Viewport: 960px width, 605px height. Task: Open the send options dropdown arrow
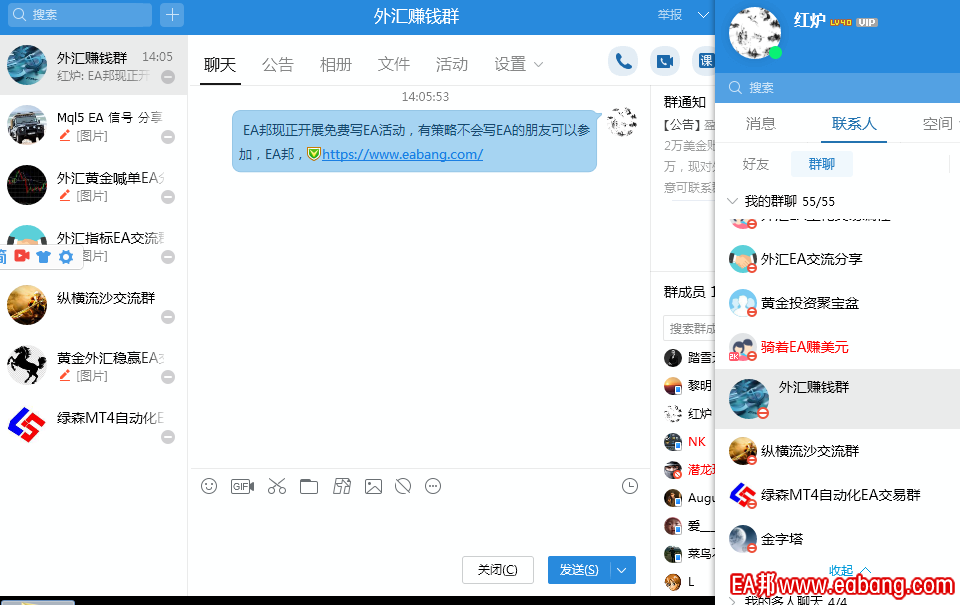(621, 570)
